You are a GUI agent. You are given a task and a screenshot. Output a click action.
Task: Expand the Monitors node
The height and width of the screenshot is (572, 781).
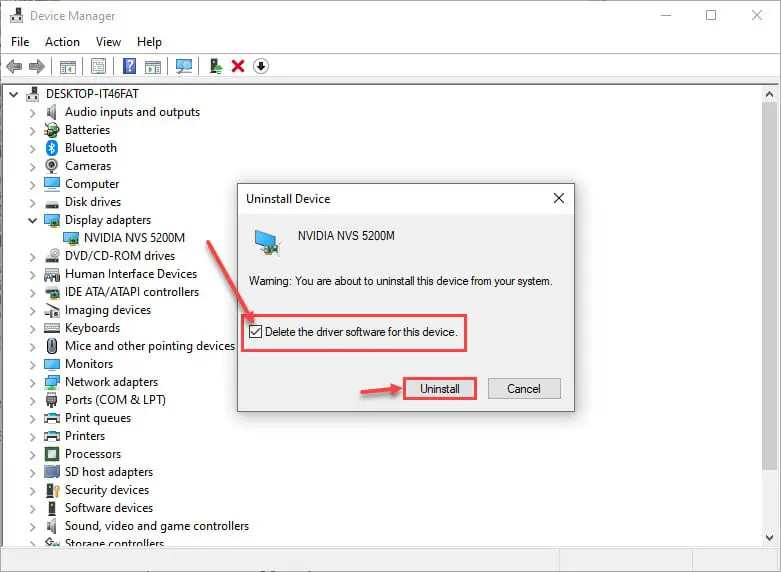pyautogui.click(x=32, y=364)
